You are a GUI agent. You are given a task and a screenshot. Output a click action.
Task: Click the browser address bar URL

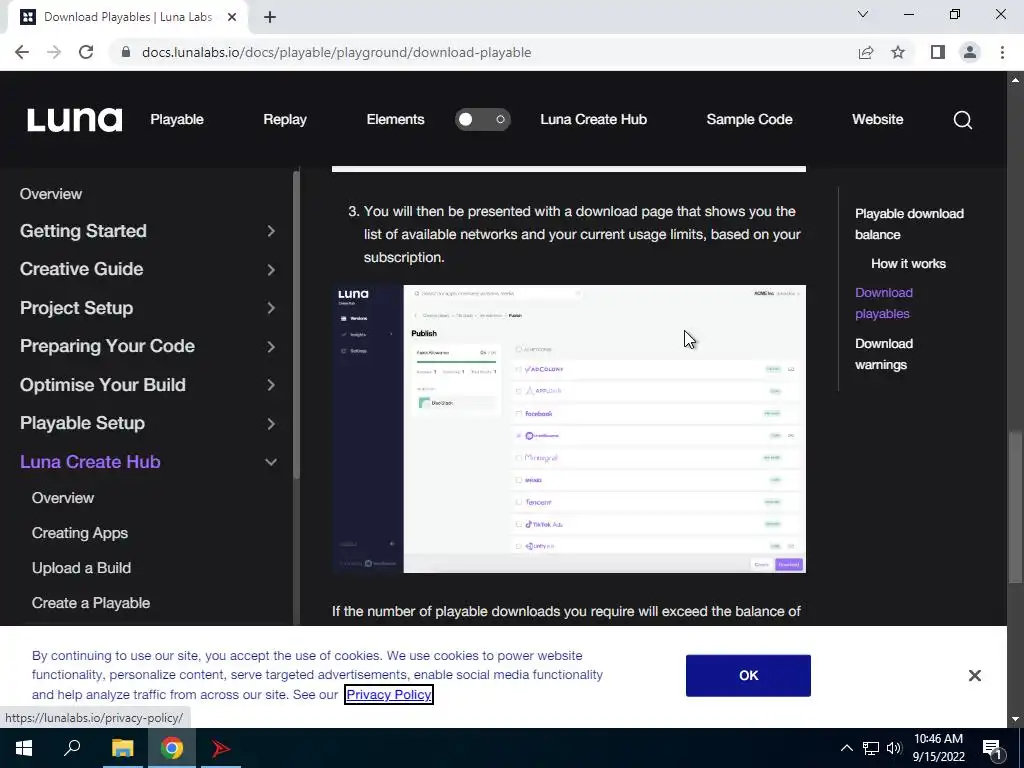point(336,52)
